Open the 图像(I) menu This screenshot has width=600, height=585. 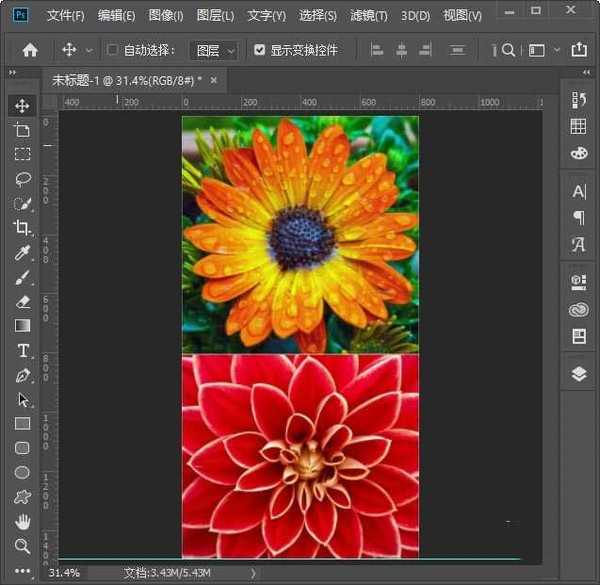[166, 16]
